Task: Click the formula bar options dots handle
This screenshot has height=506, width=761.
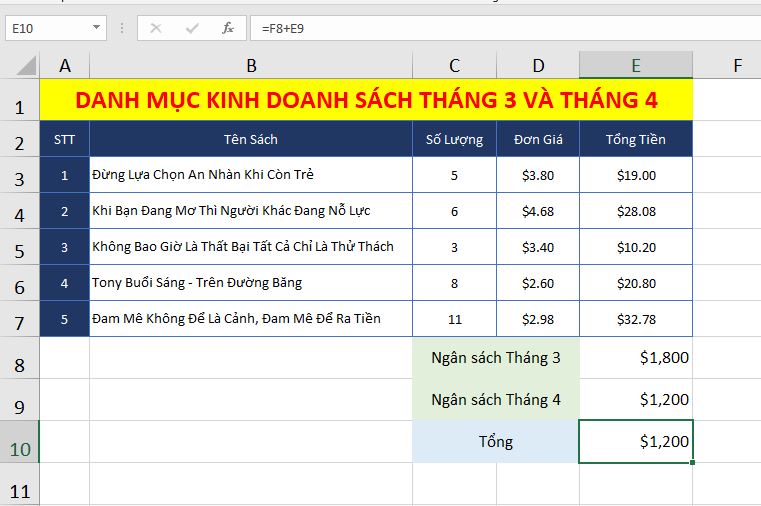Action: pos(122,28)
